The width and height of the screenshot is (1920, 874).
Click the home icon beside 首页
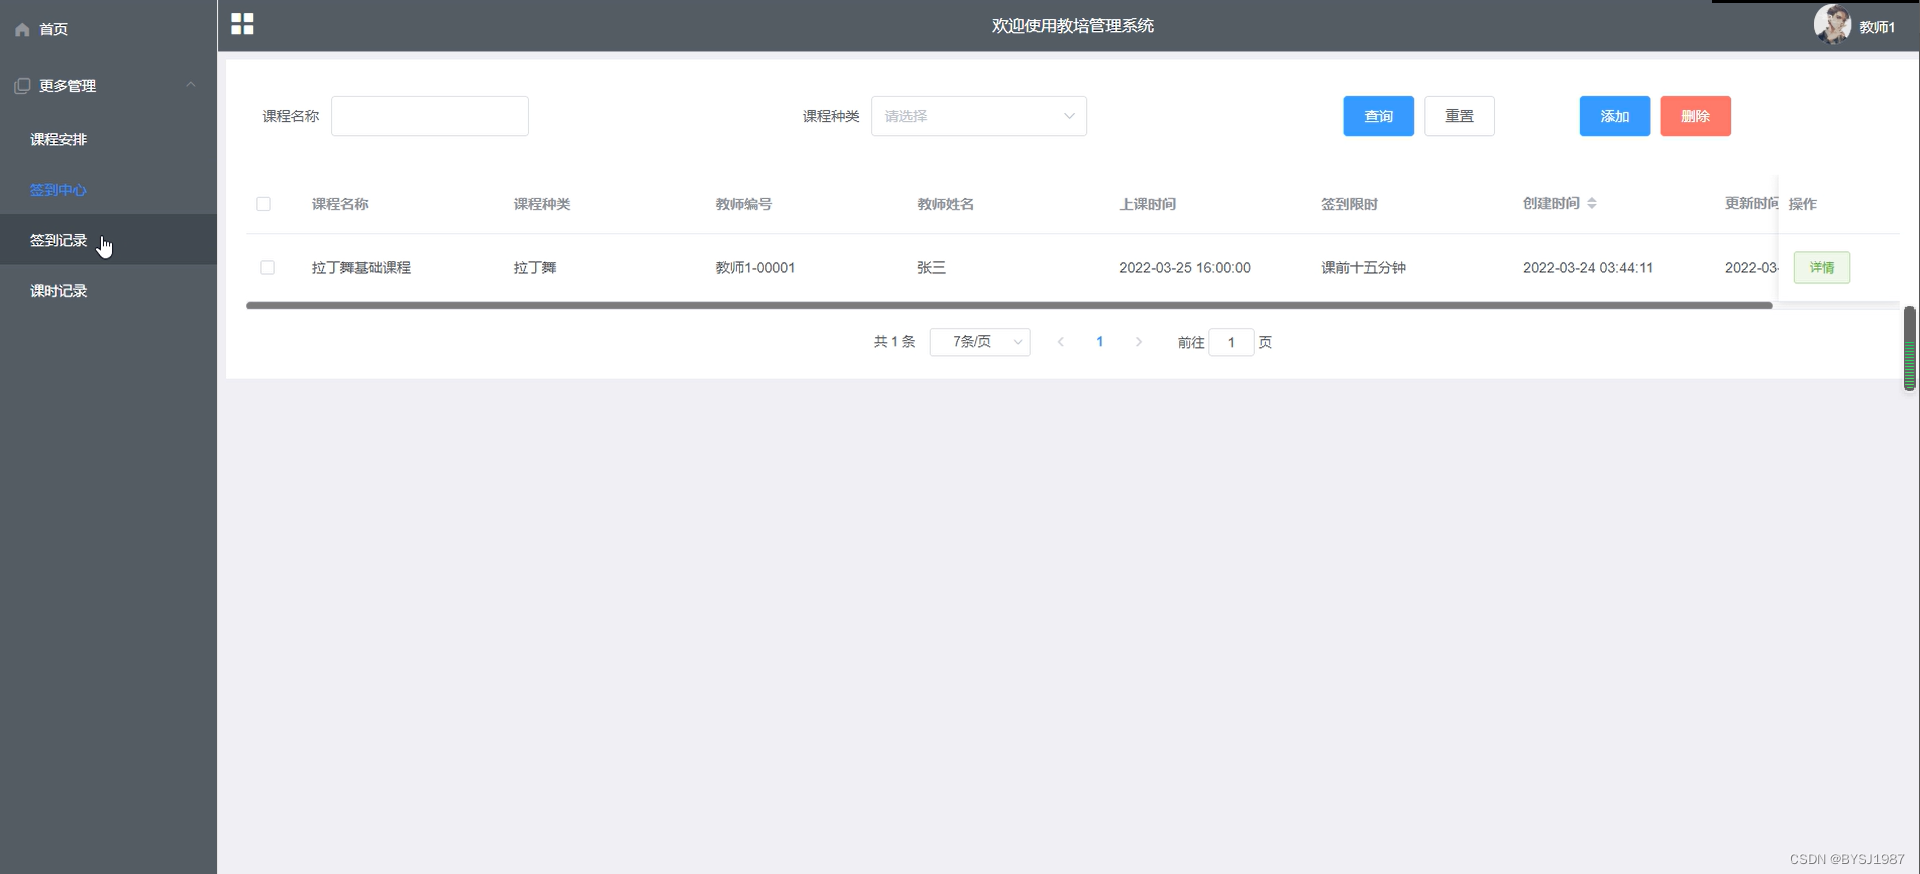[x=22, y=30]
